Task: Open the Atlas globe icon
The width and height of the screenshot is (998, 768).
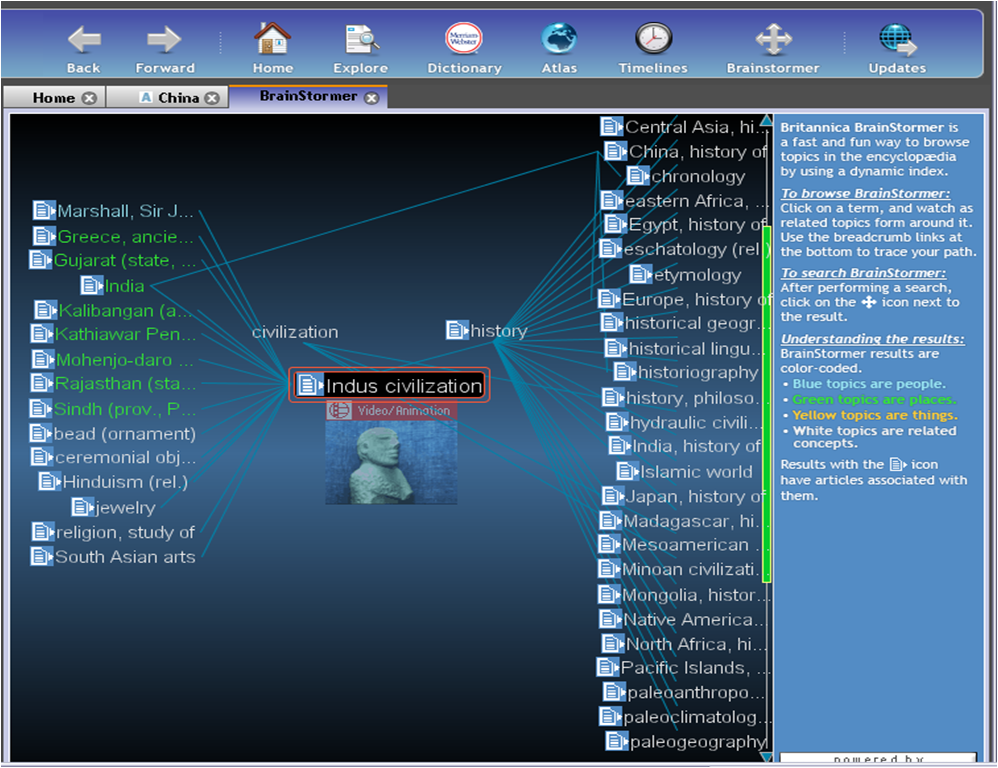Action: (x=559, y=40)
